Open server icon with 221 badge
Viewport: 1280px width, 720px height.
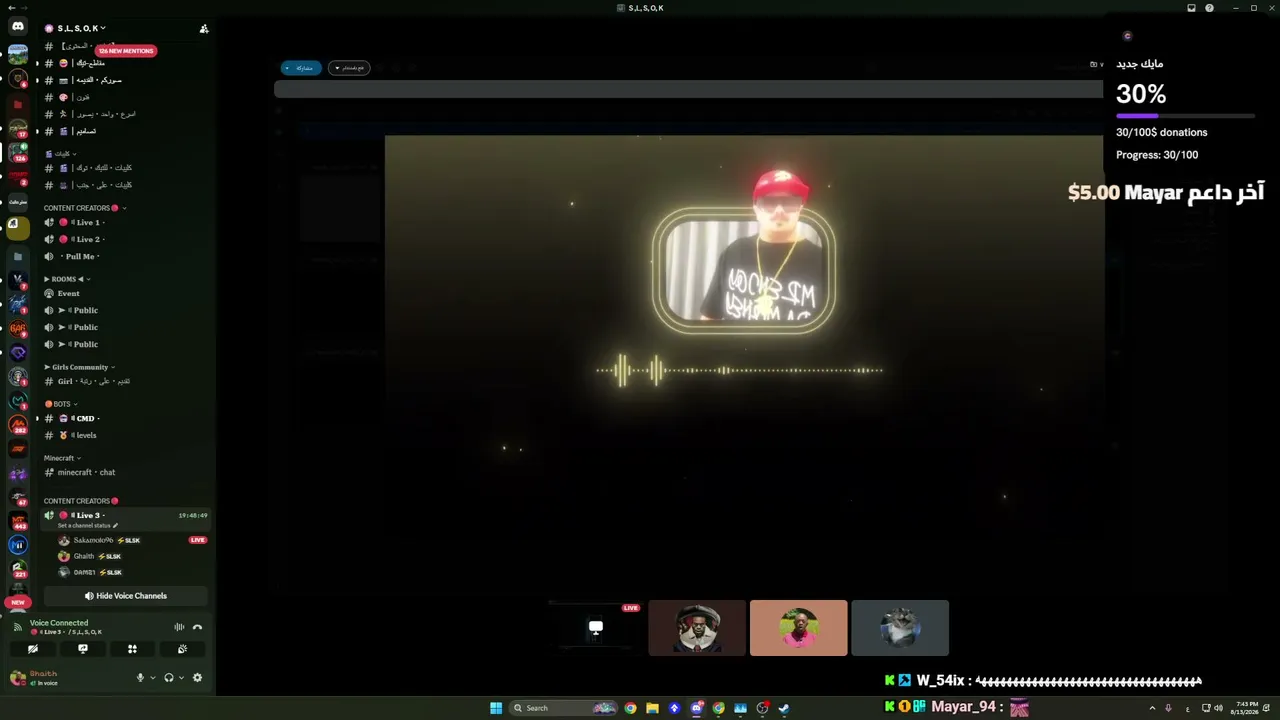(x=18, y=569)
